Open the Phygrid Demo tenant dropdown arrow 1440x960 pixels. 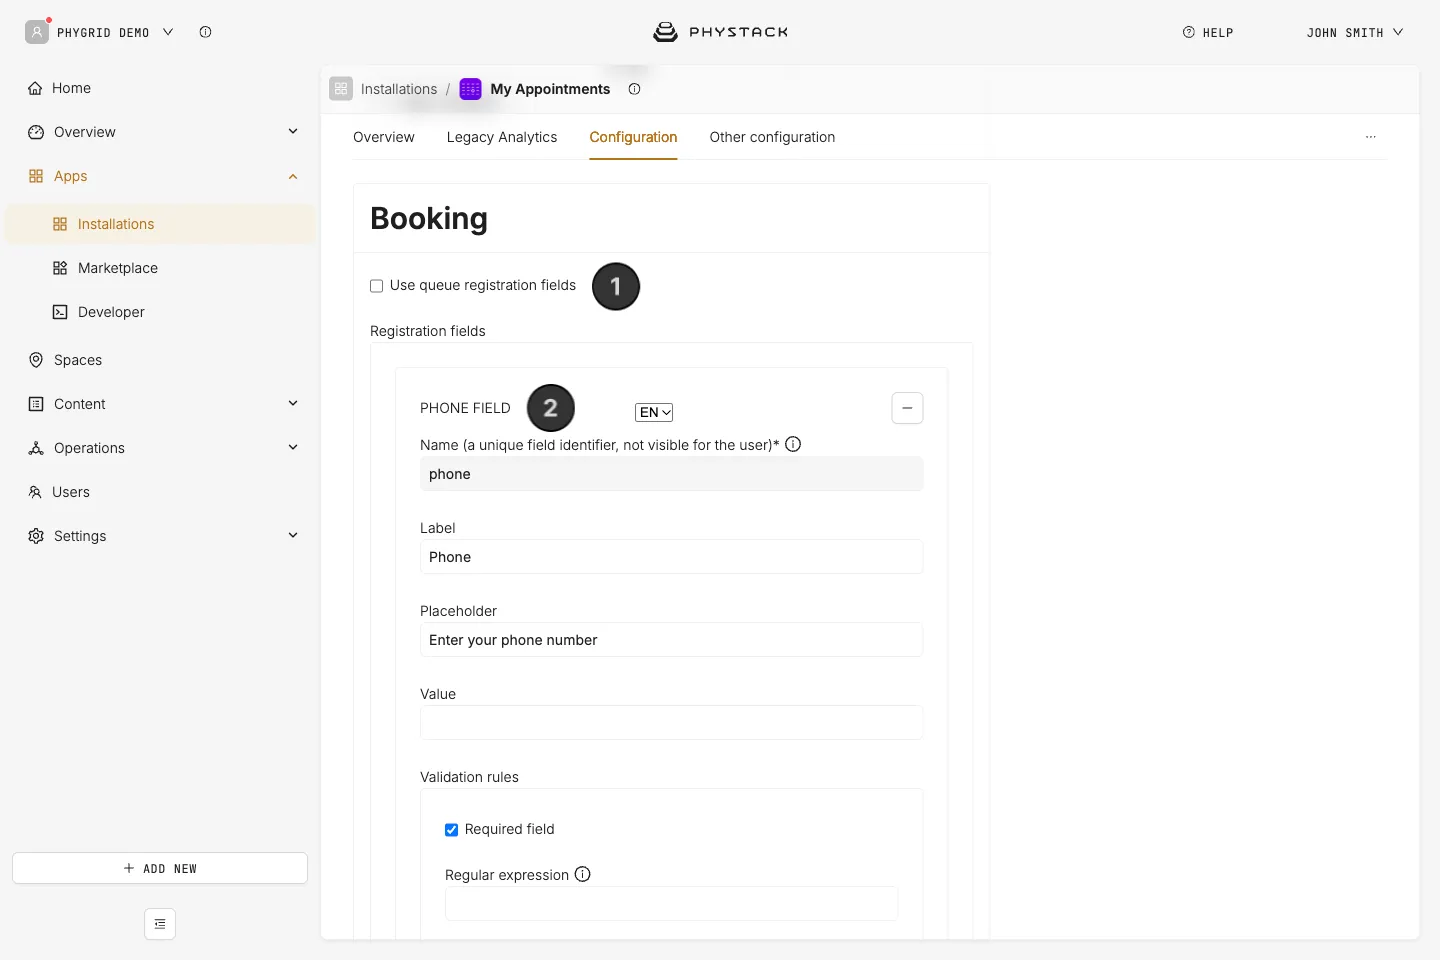[x=168, y=32]
